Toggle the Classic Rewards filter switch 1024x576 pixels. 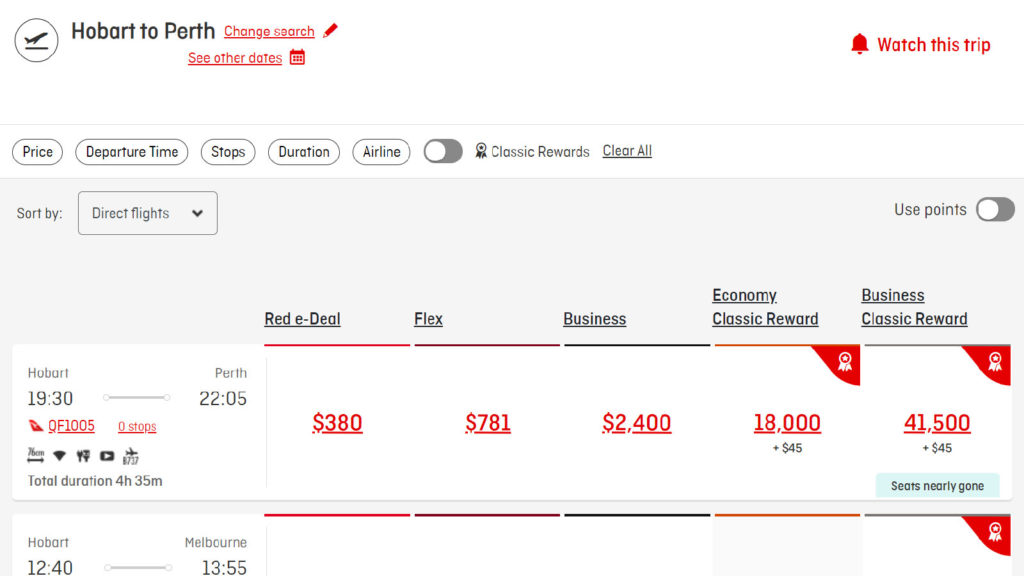(x=443, y=152)
